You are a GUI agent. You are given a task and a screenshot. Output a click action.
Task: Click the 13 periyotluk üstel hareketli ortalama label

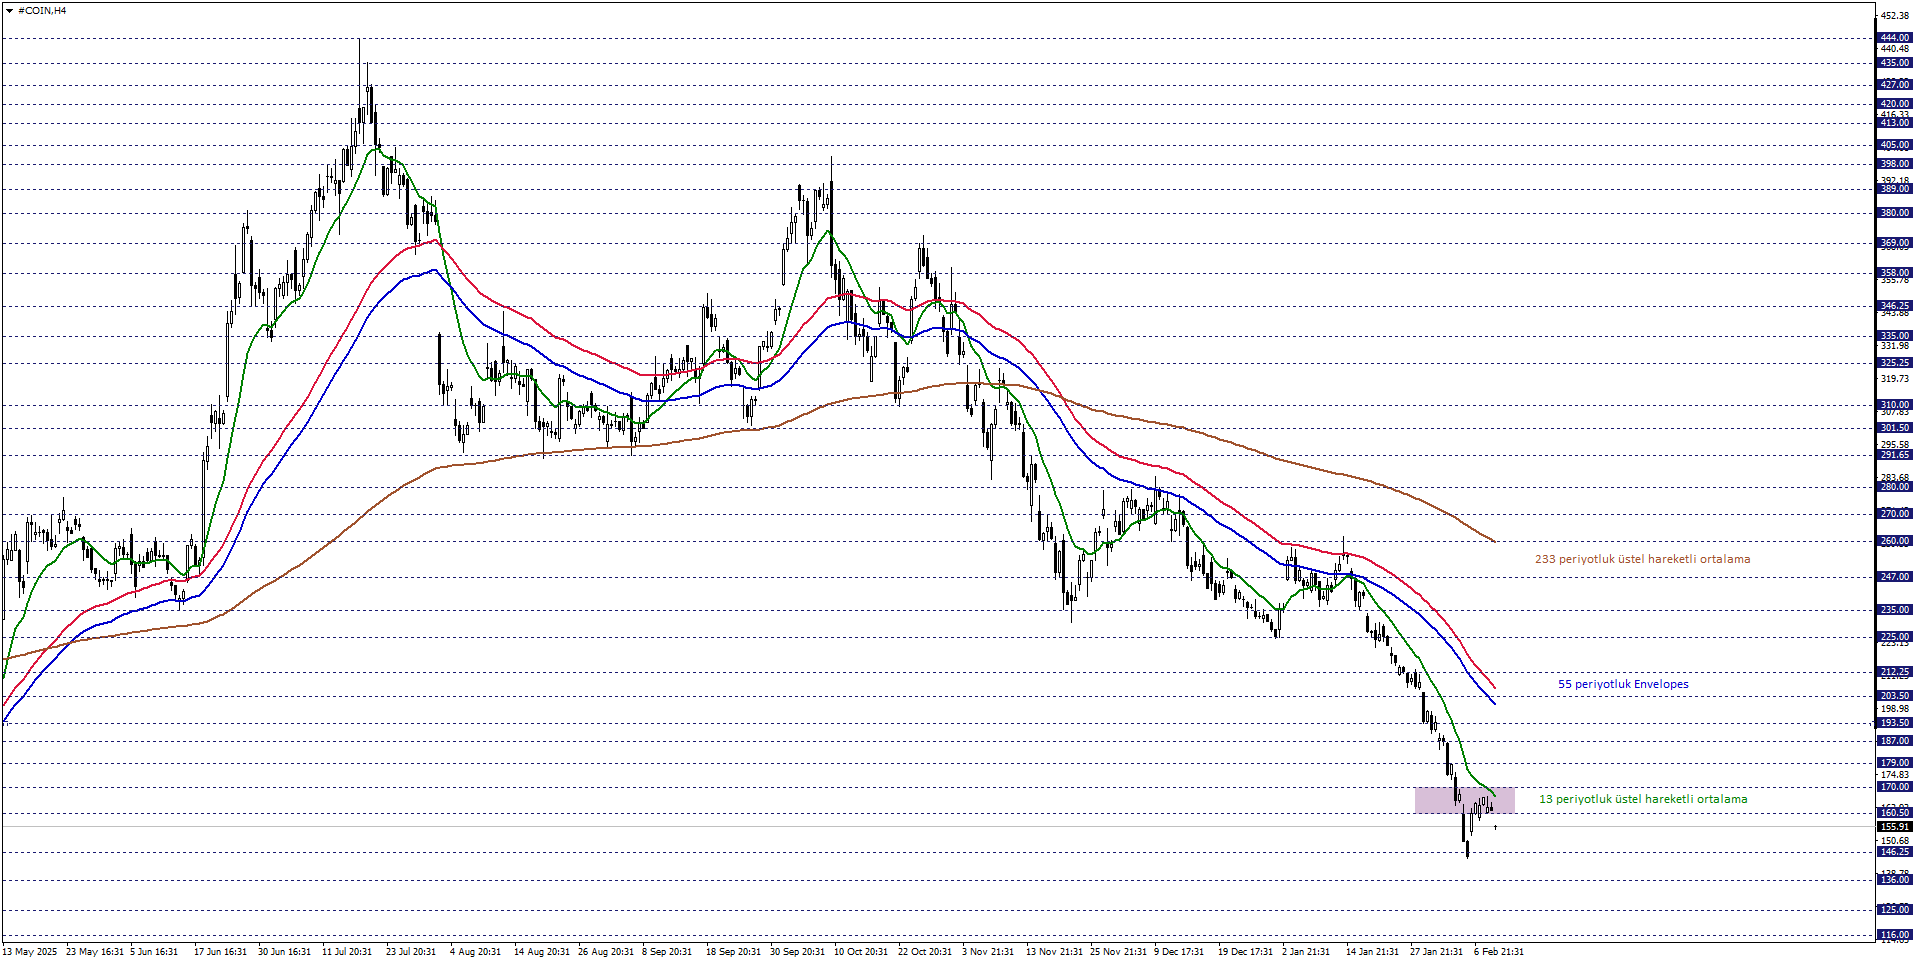(1643, 799)
